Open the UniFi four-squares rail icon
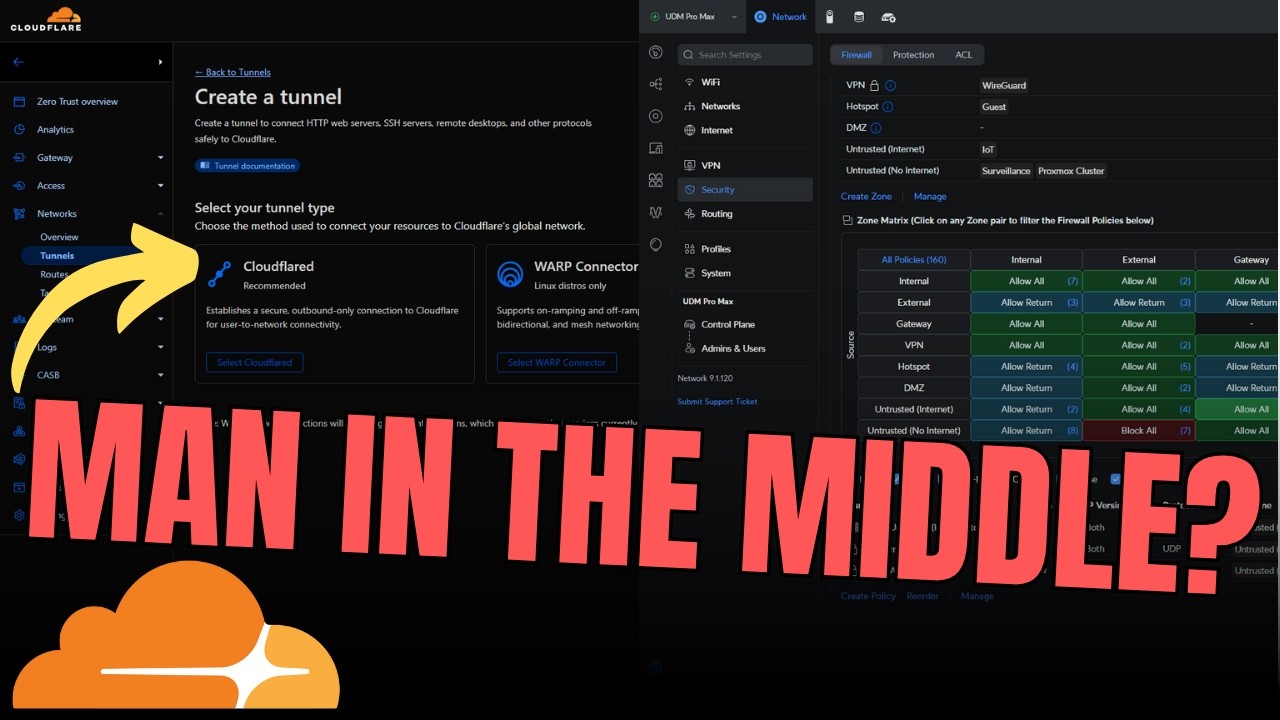This screenshot has height=720, width=1280. 656,180
